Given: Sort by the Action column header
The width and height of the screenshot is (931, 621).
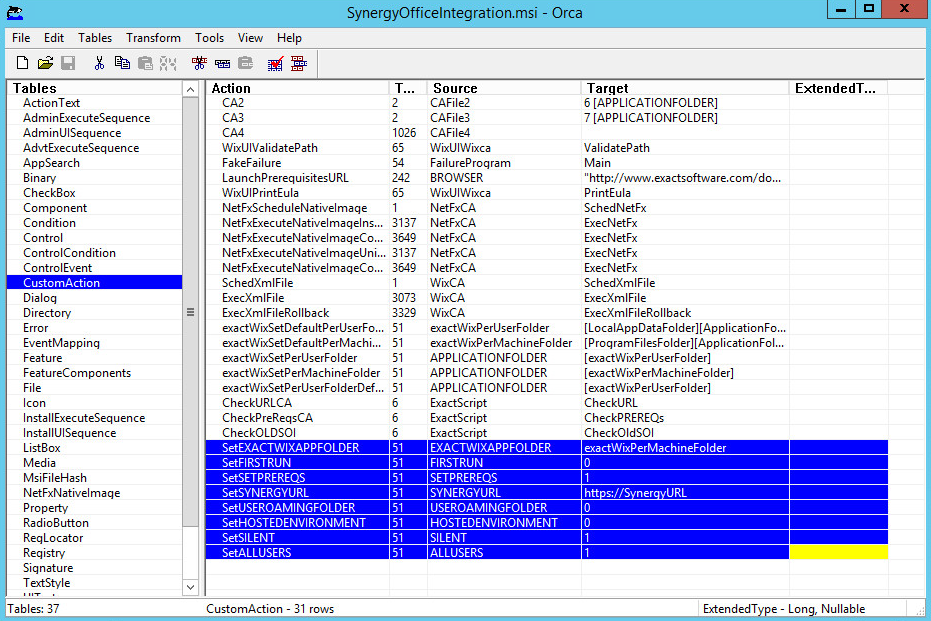Looking at the screenshot, I should (x=297, y=88).
